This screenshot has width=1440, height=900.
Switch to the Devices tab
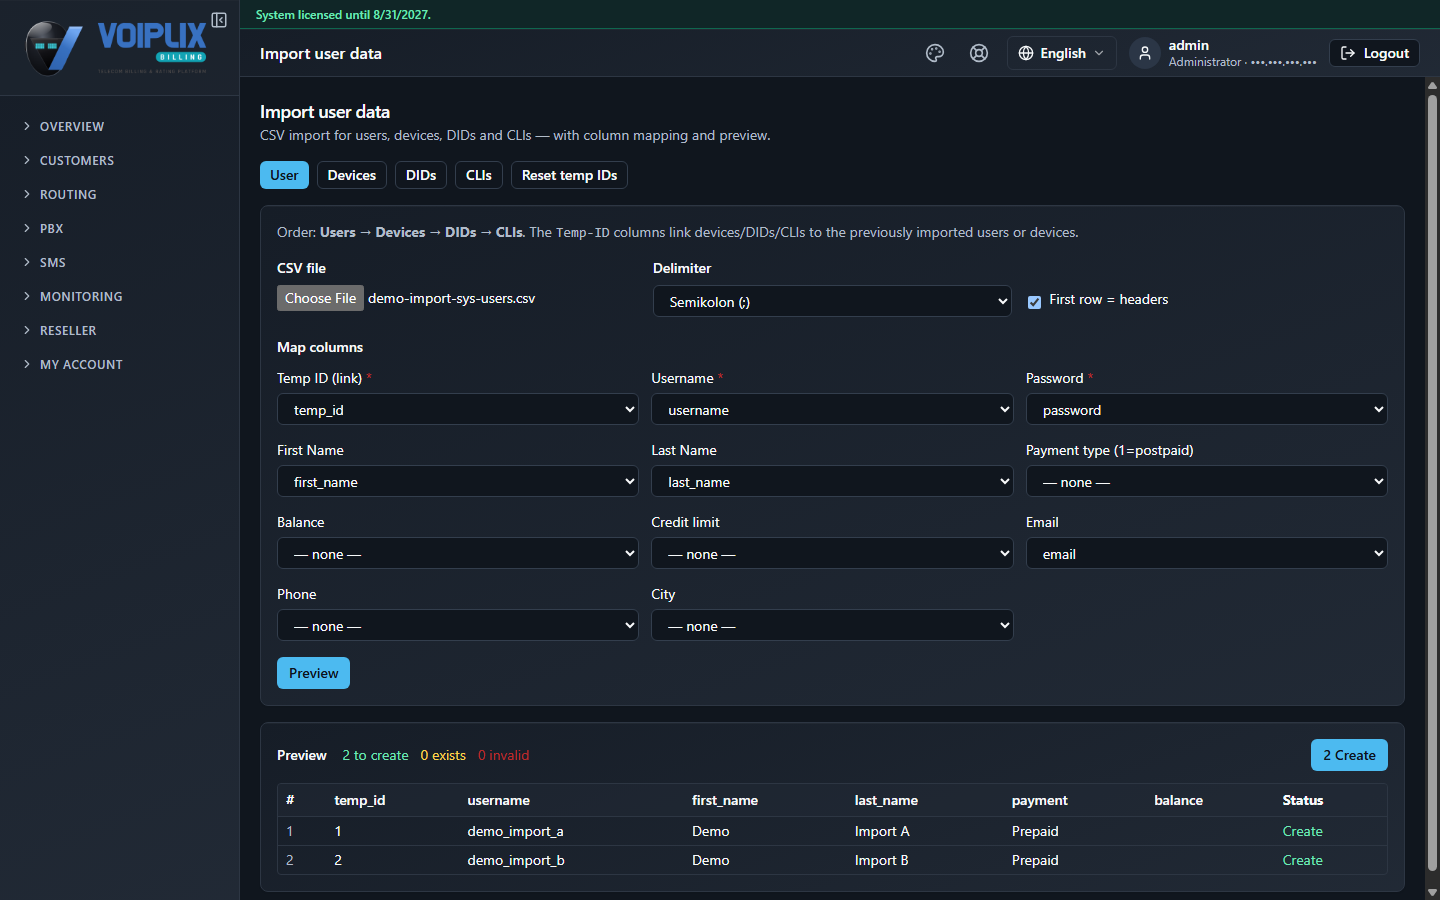click(352, 175)
